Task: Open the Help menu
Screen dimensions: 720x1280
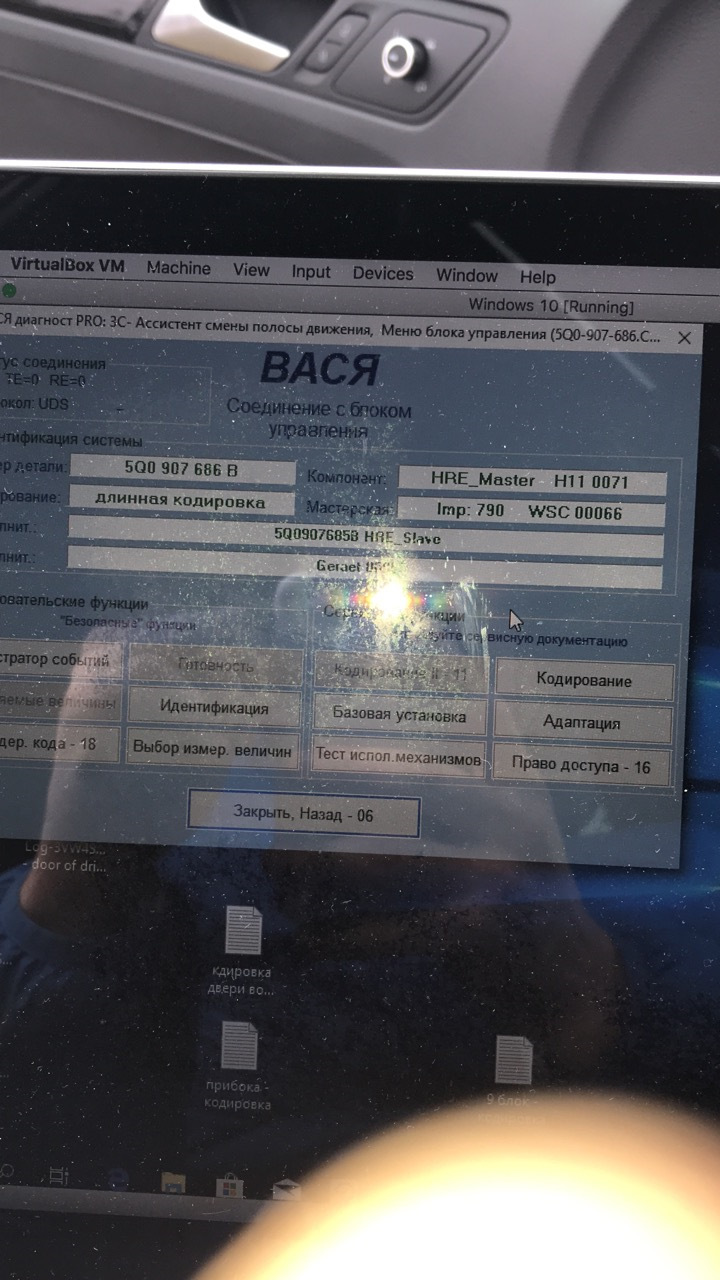Action: click(x=537, y=277)
